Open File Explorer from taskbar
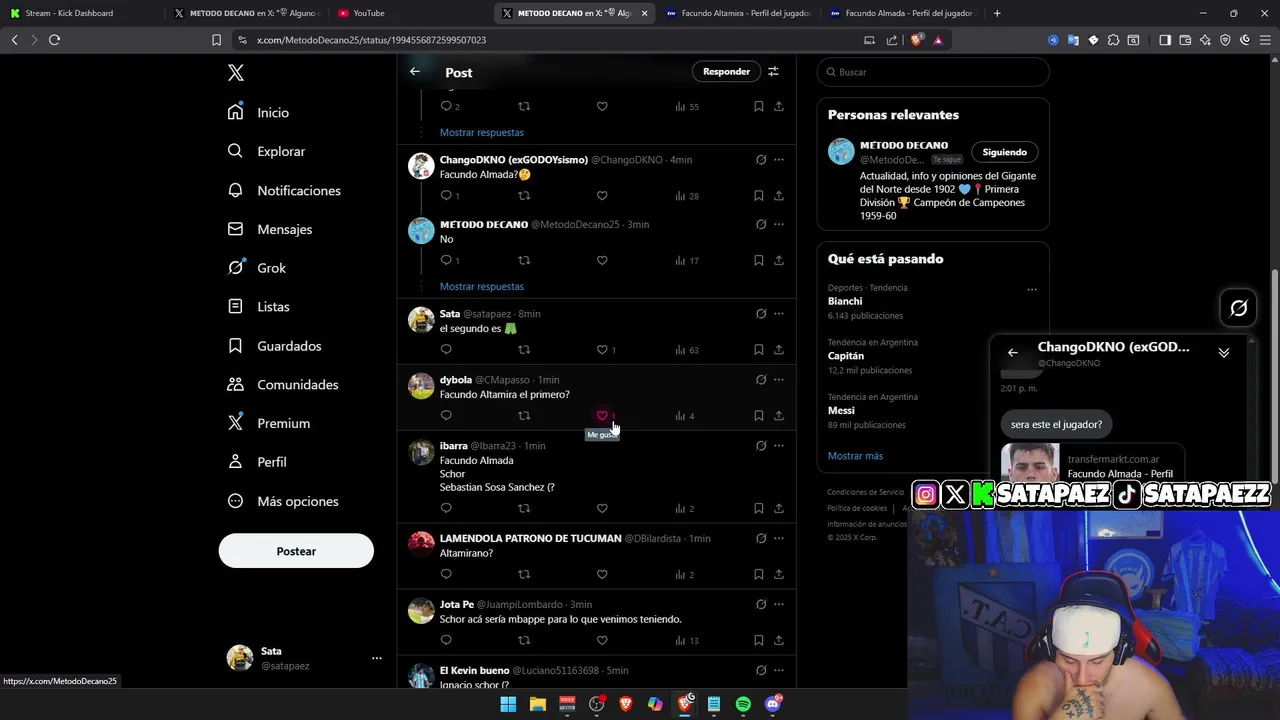 pos(537,705)
